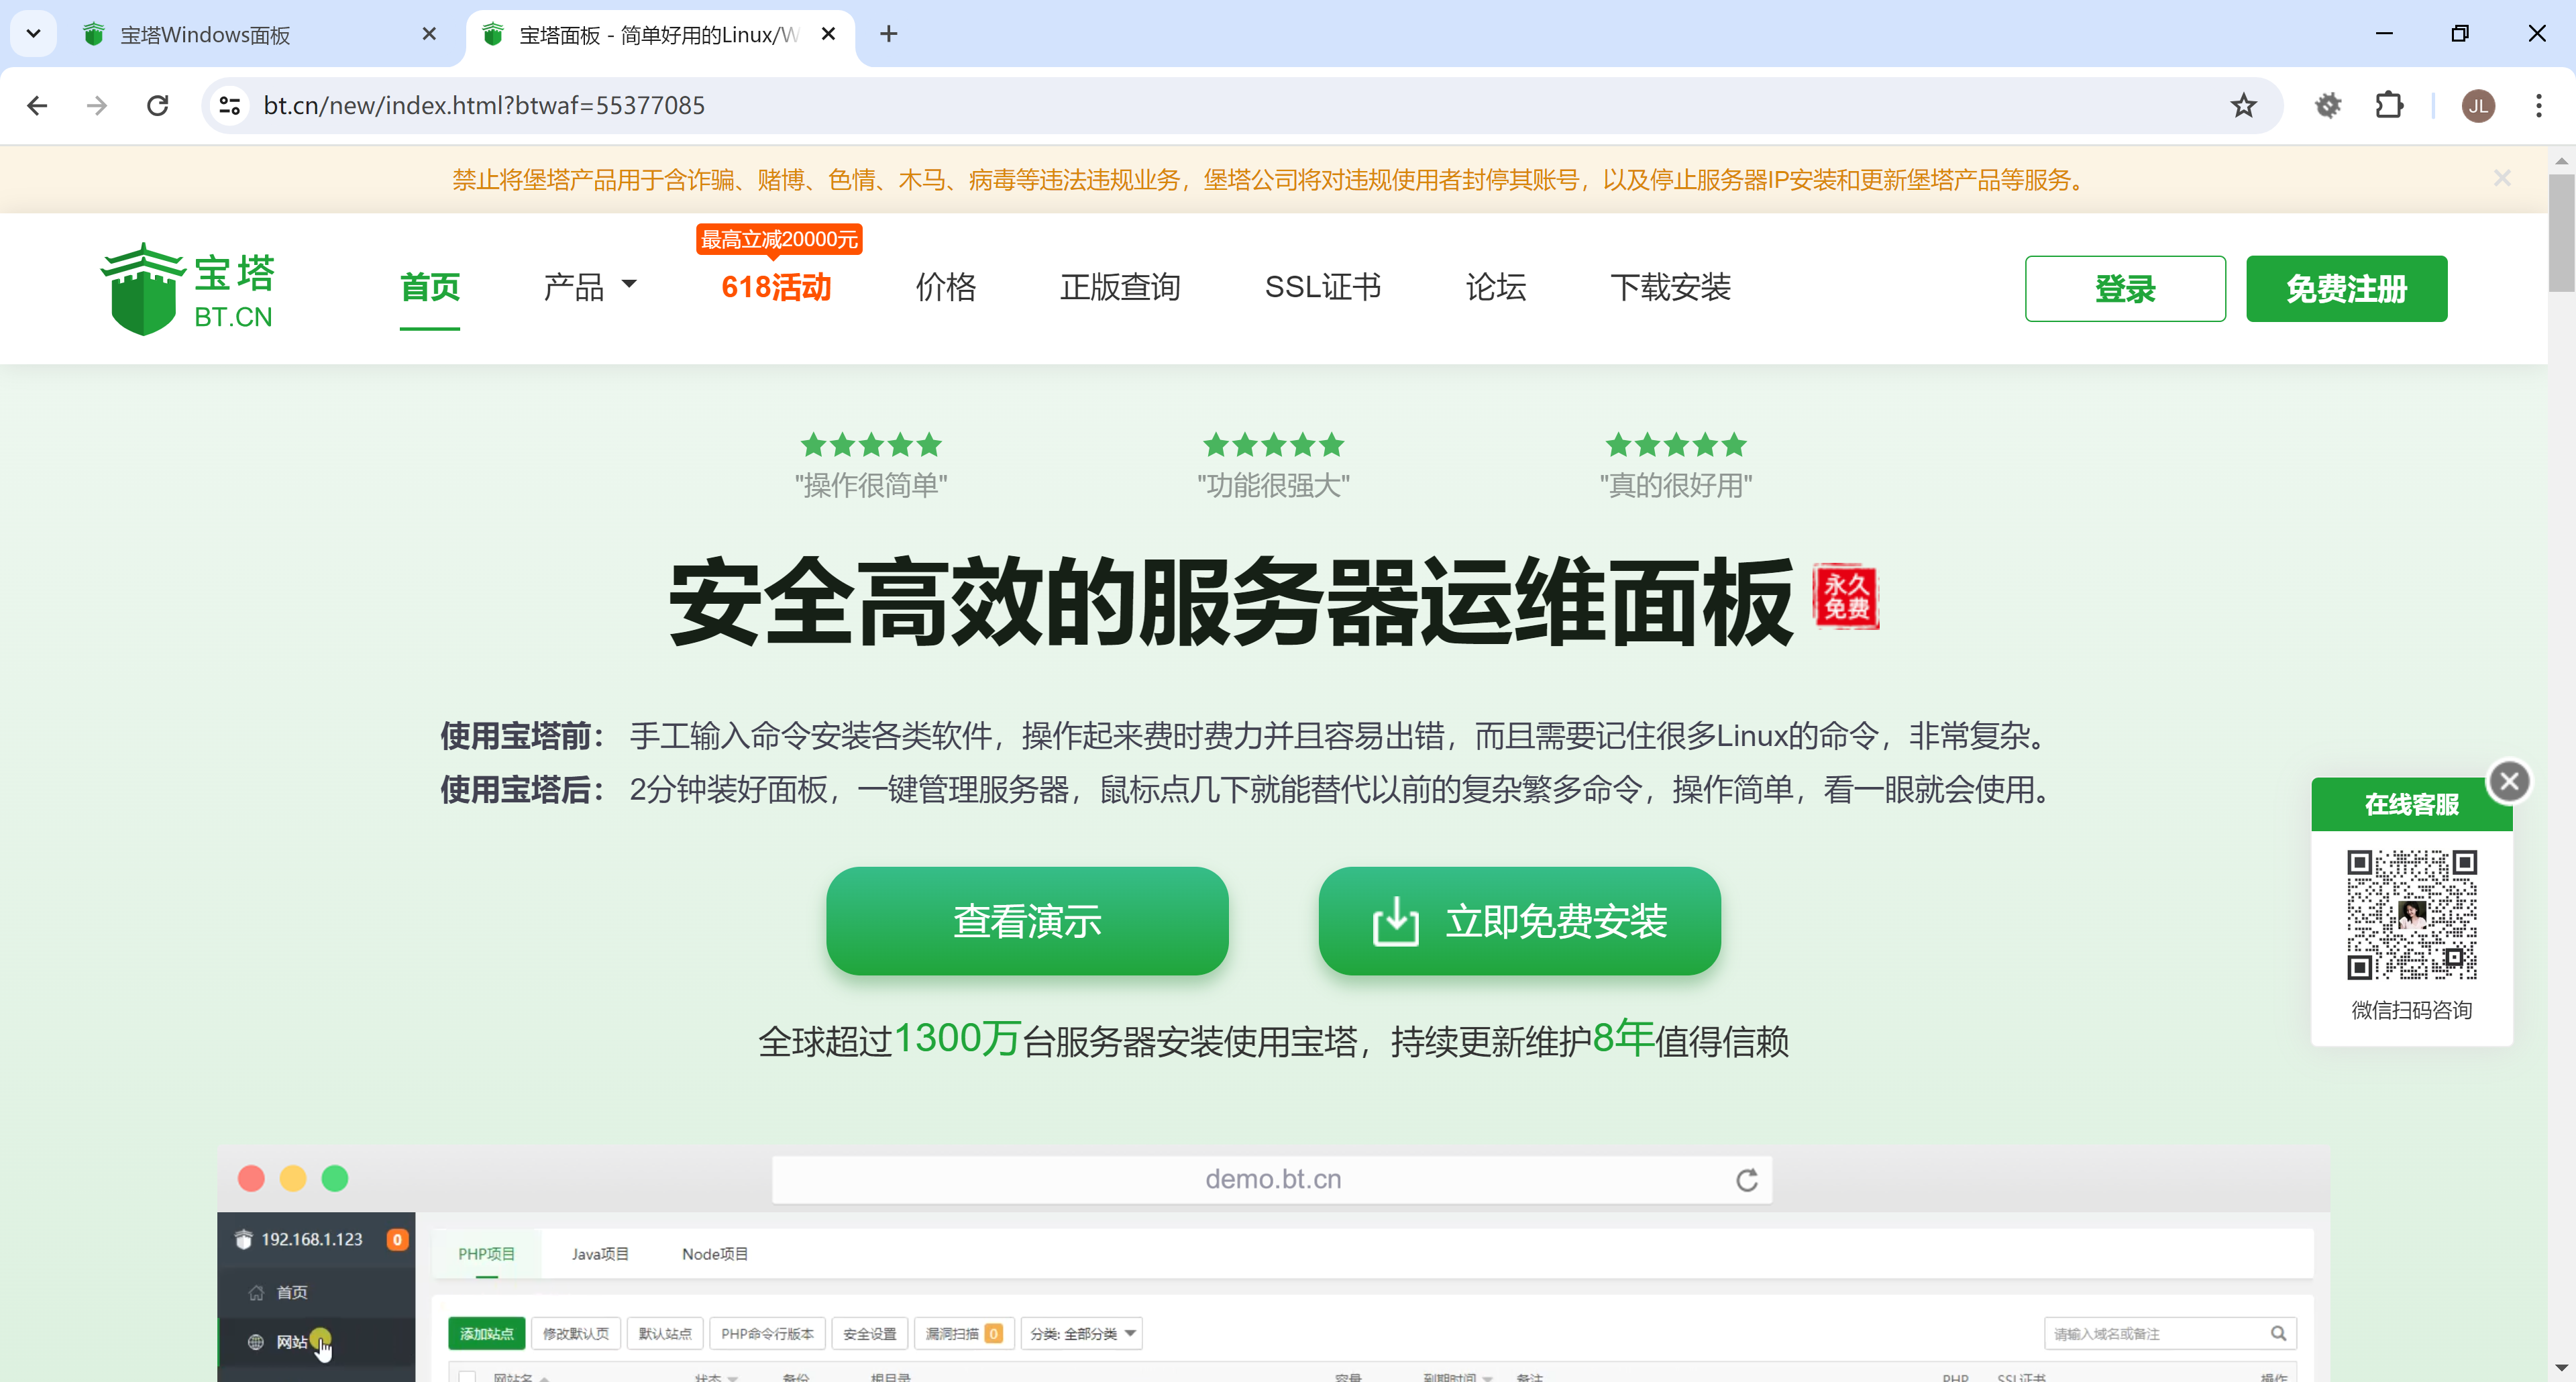2576x1382 pixels.
Task: Expand the 分类: 全部分类 dropdown
Action: click(x=1081, y=1334)
